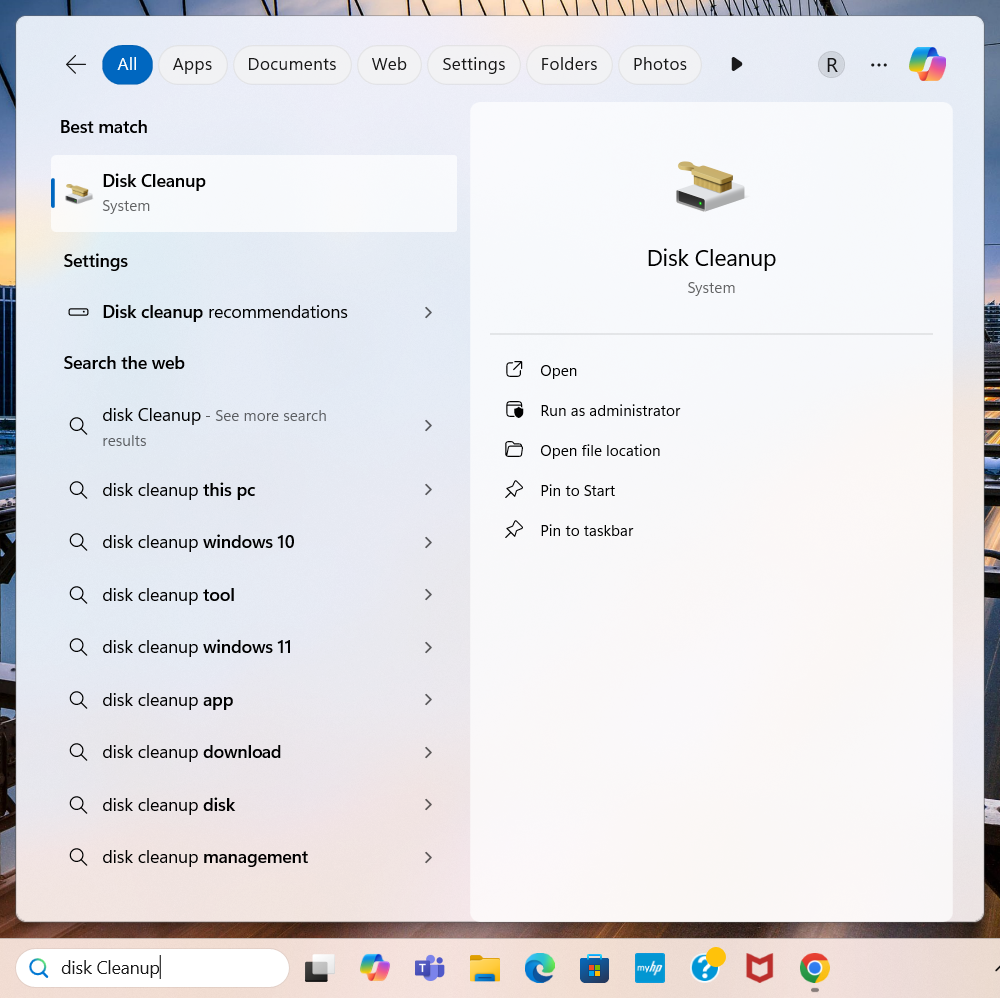Launch Microsoft Edge from the taskbar

[540, 968]
